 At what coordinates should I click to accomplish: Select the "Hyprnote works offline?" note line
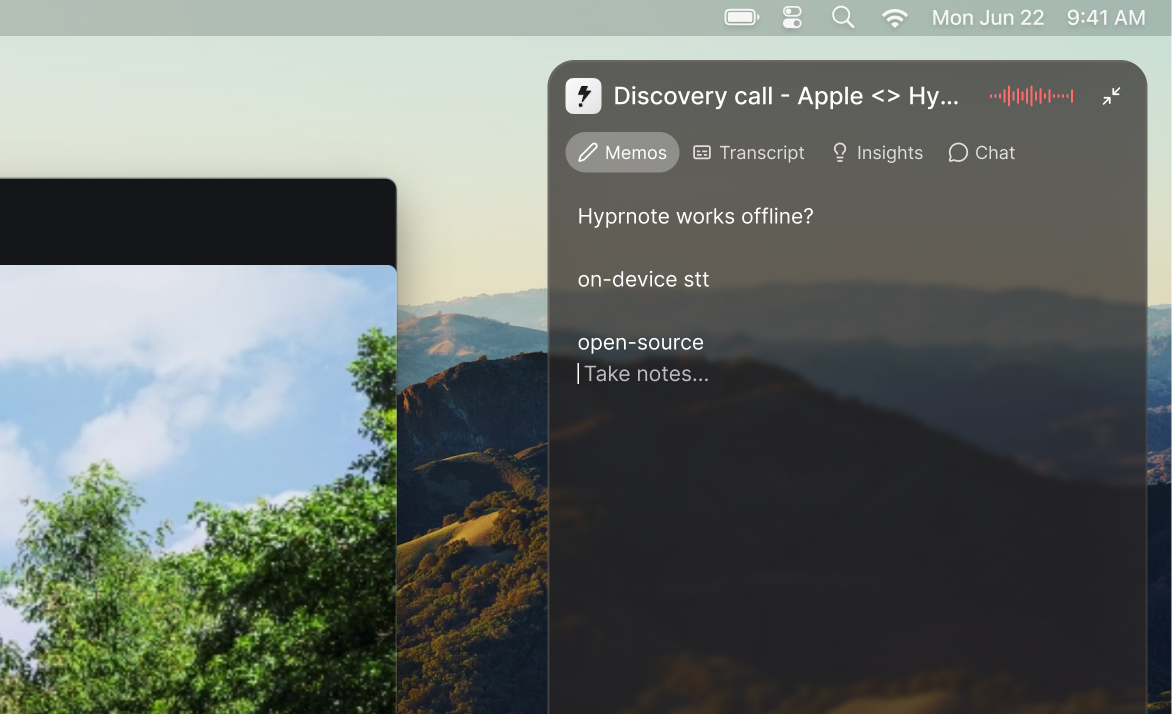pyautogui.click(x=695, y=216)
